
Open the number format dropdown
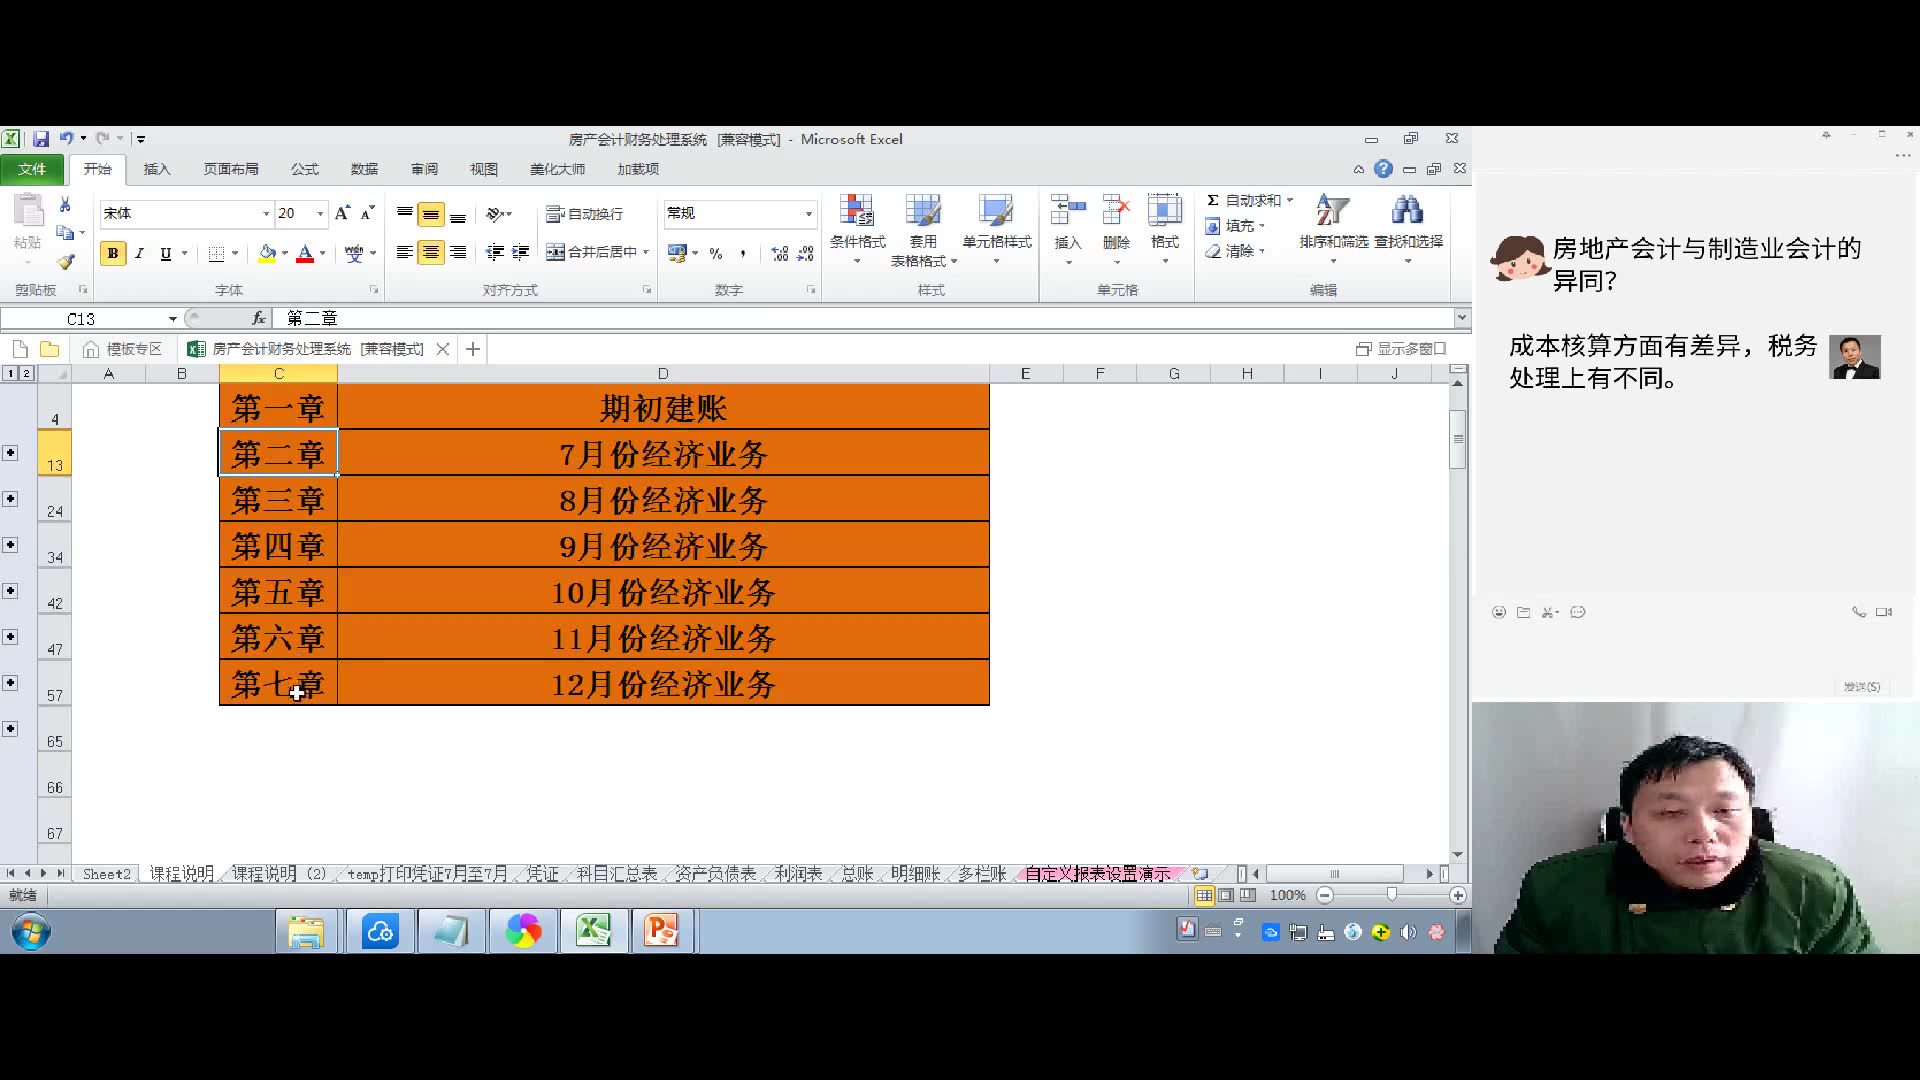pyautogui.click(x=808, y=214)
